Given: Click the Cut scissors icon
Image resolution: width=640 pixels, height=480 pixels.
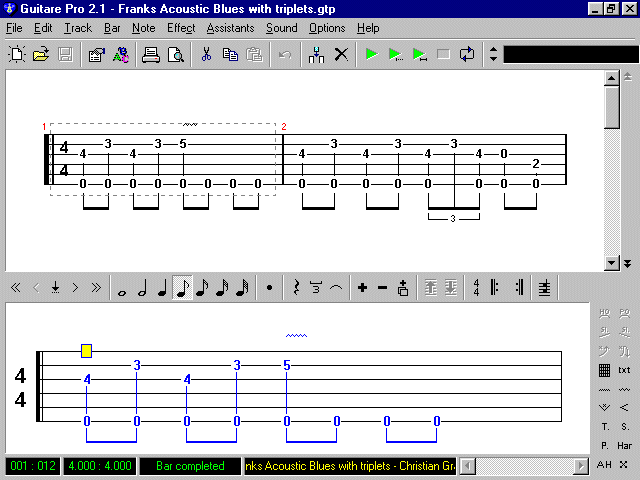Looking at the screenshot, I should (206, 54).
